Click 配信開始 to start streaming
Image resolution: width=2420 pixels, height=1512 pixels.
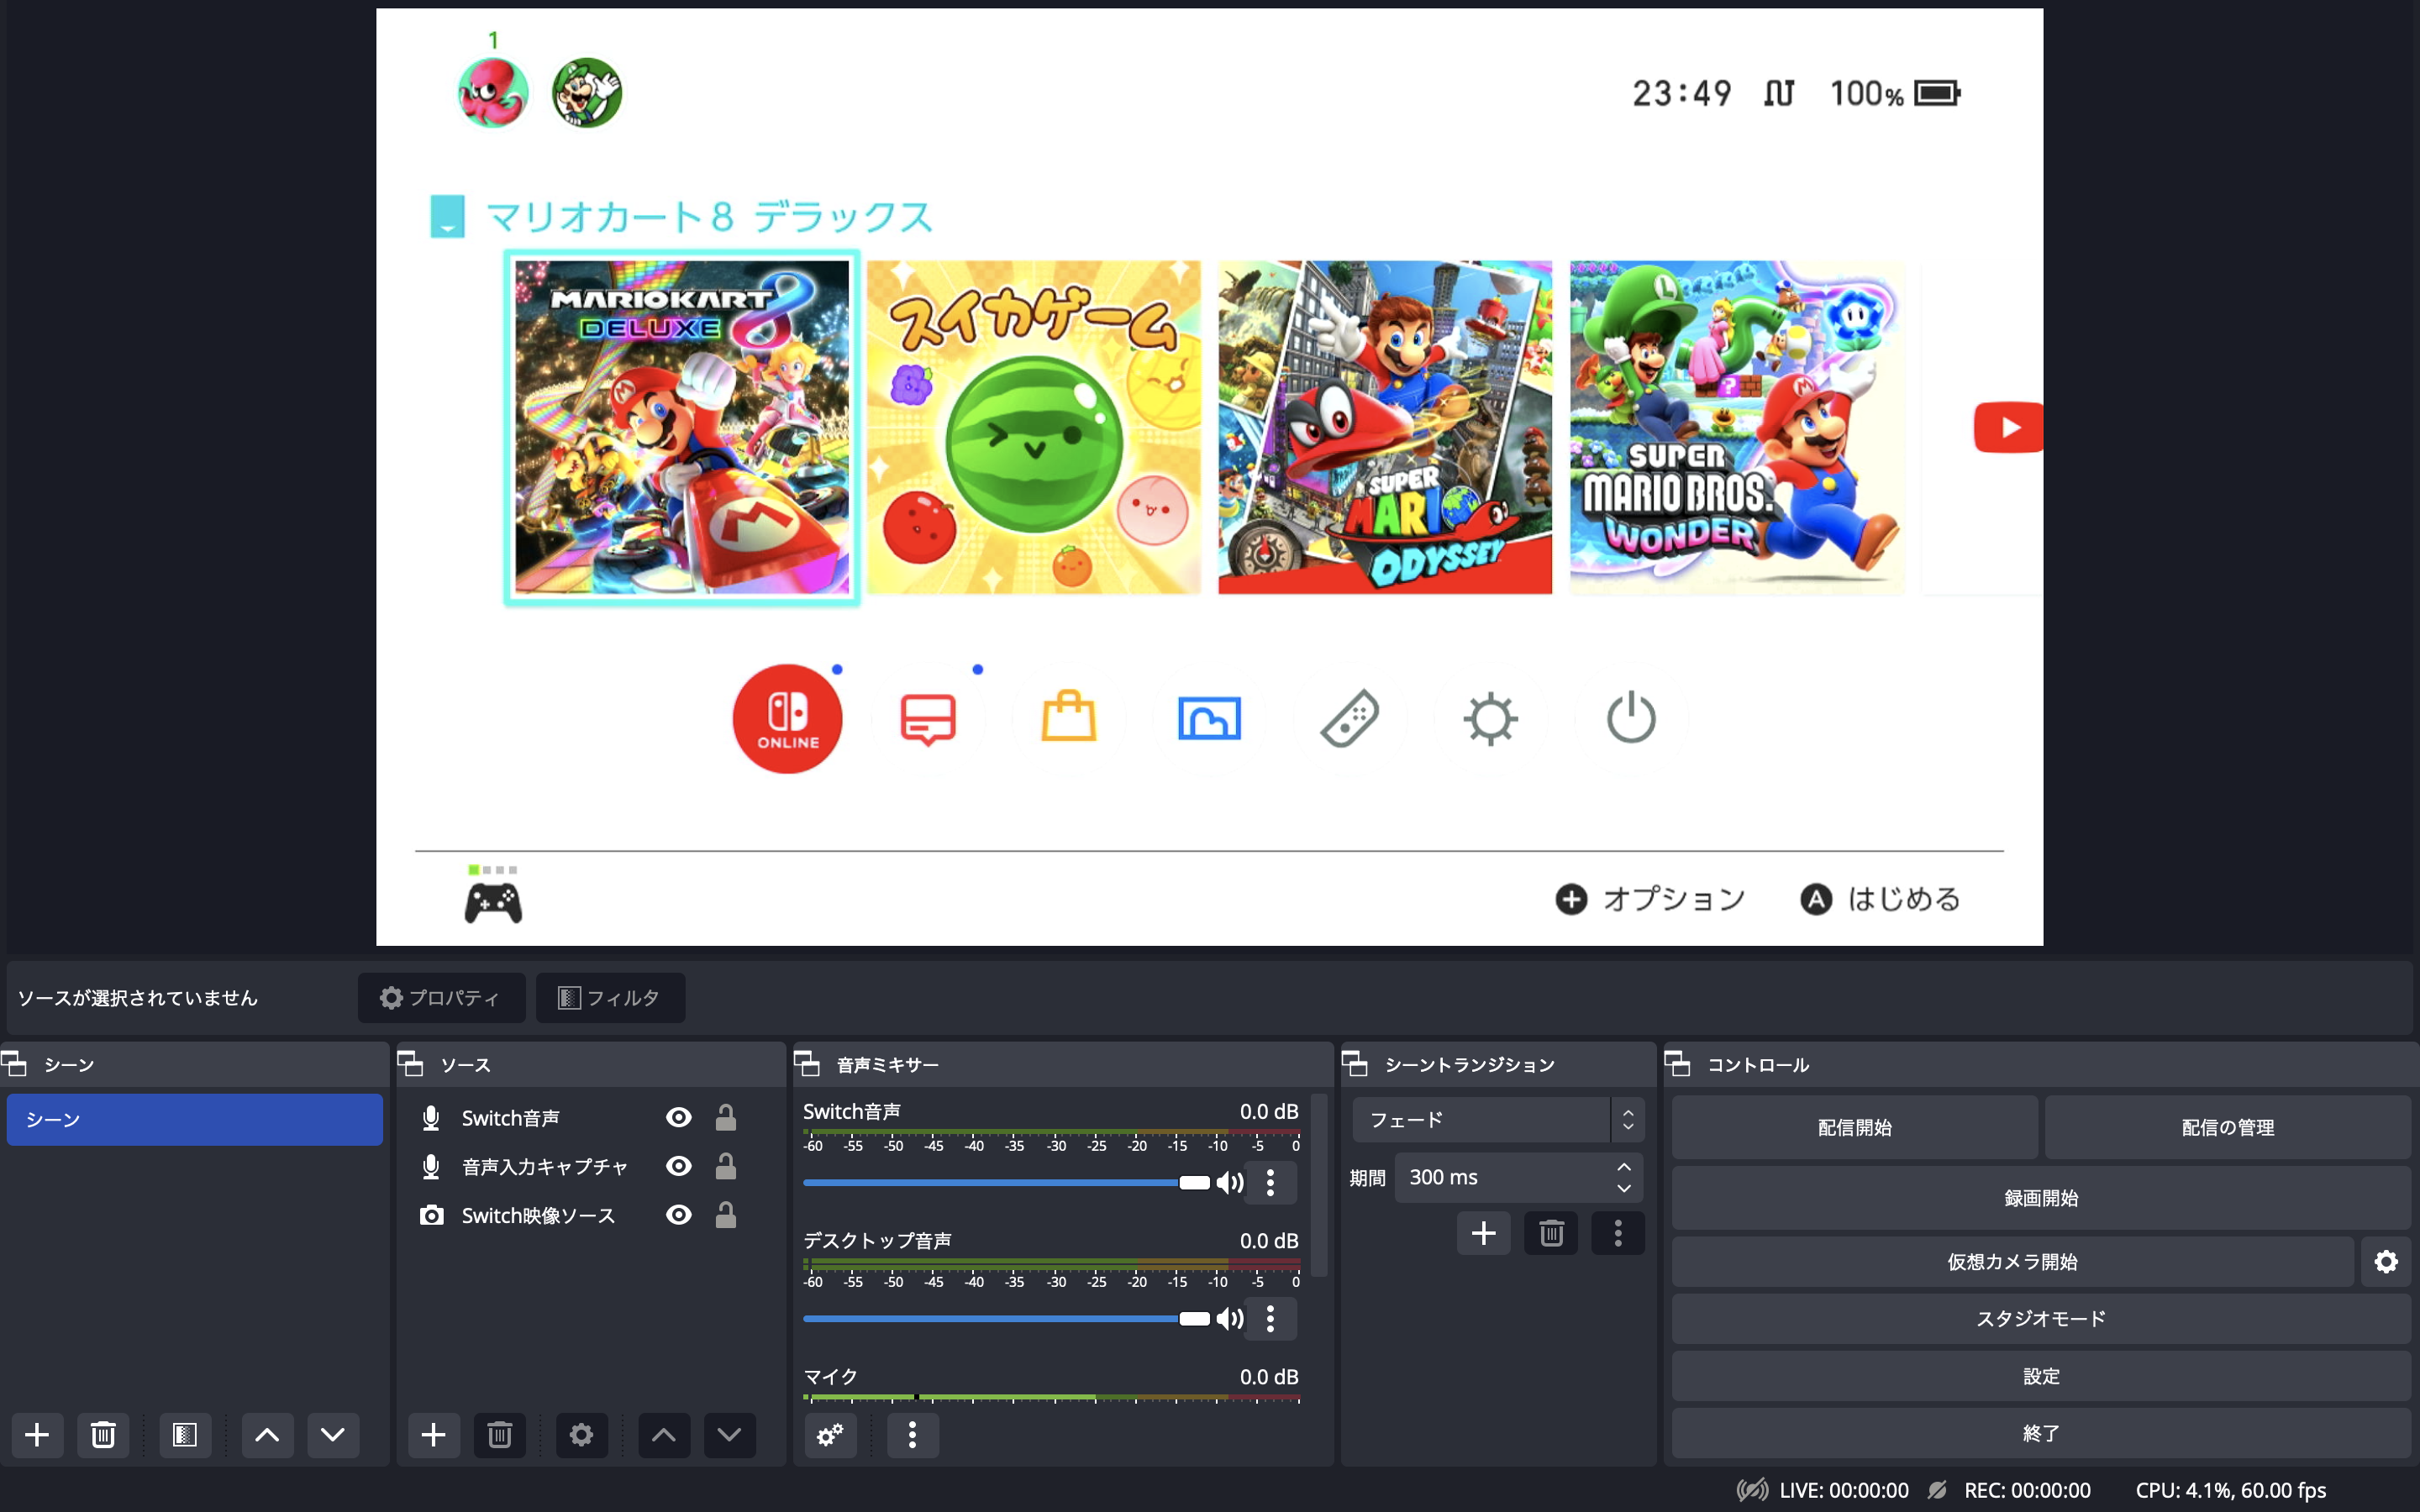pyautogui.click(x=1854, y=1128)
